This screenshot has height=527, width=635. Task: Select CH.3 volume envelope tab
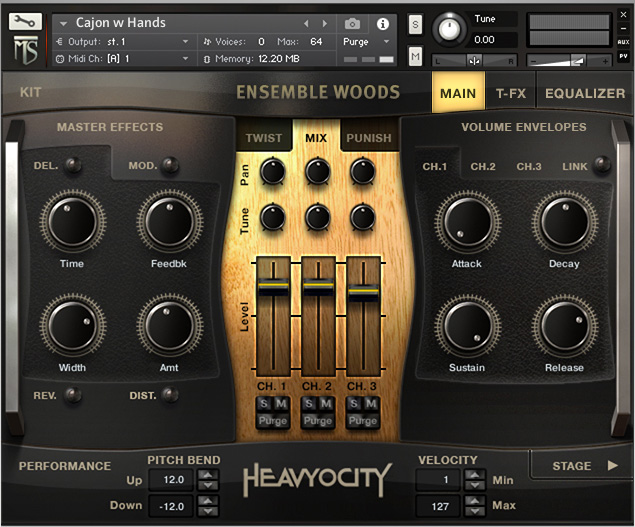[529, 166]
